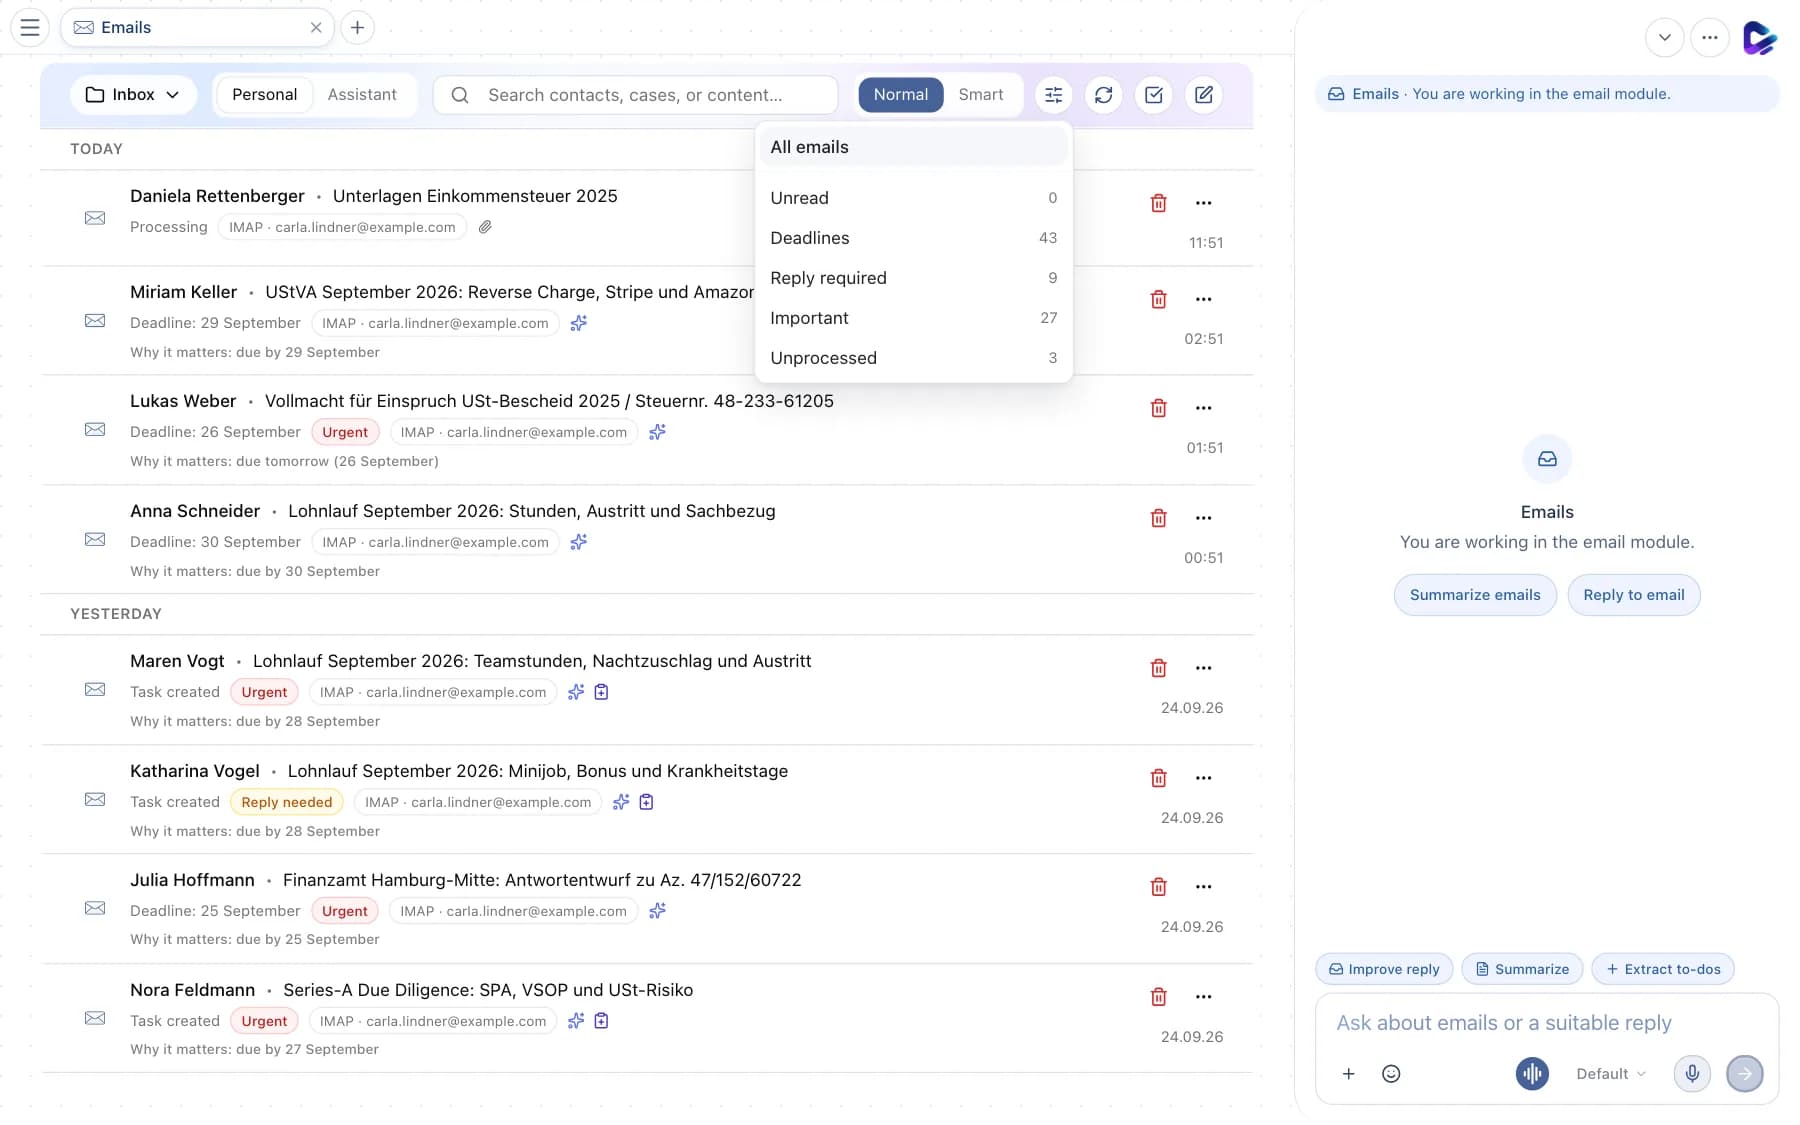Open email subject Unterlagen Einkommensteuer 2025

475,196
